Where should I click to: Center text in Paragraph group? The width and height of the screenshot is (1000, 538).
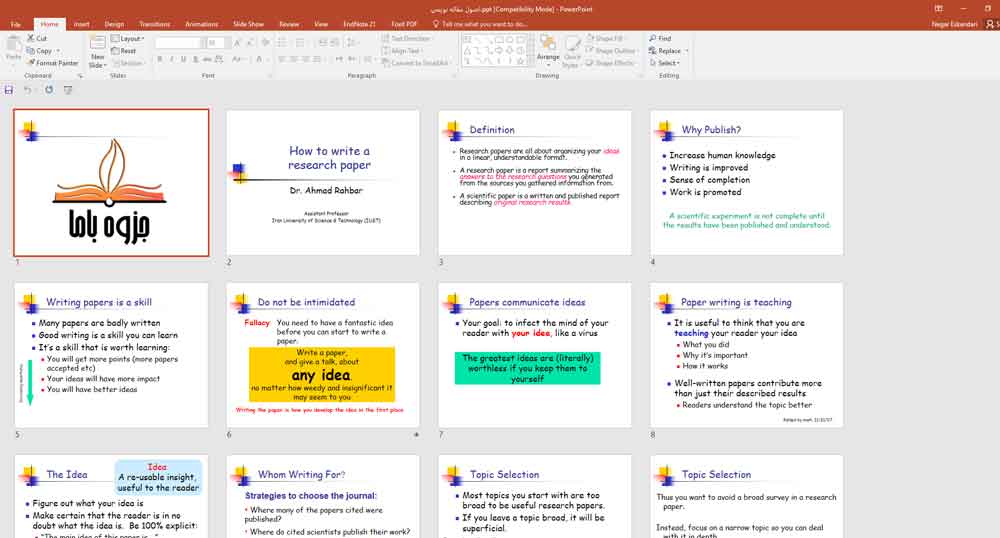294,59
